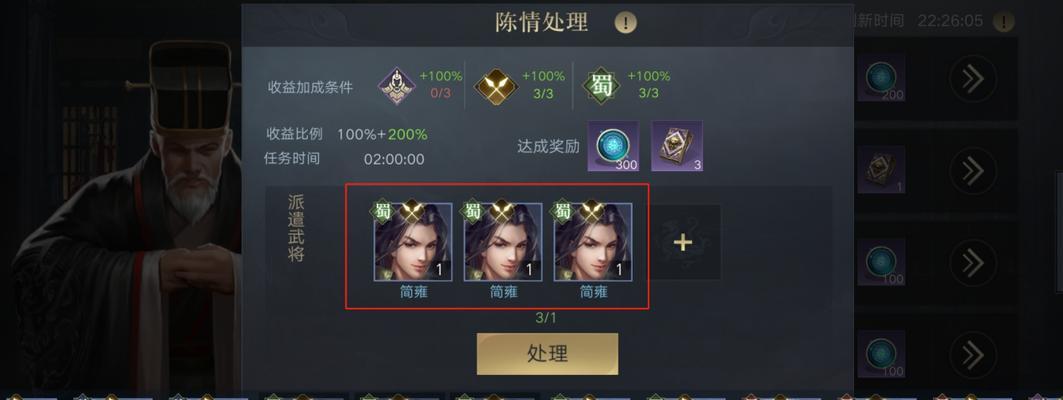The height and width of the screenshot is (400, 1063).
Task: Click the 3/1 dispatched count label
Action: [546, 317]
